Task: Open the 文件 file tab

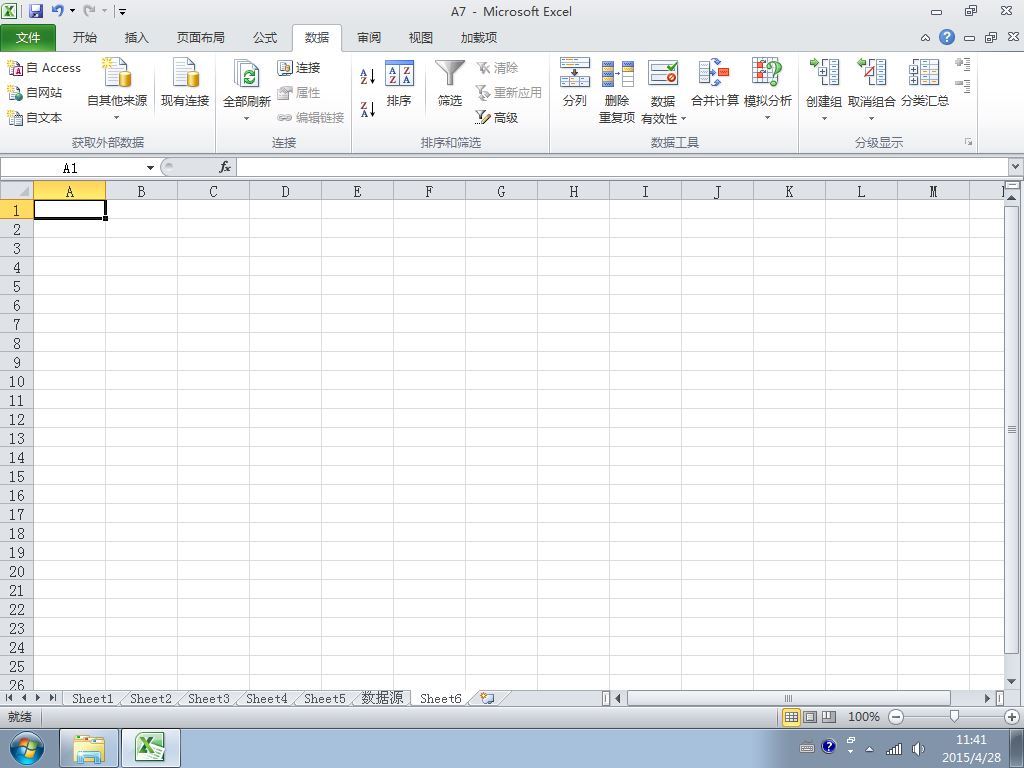Action: (27, 38)
